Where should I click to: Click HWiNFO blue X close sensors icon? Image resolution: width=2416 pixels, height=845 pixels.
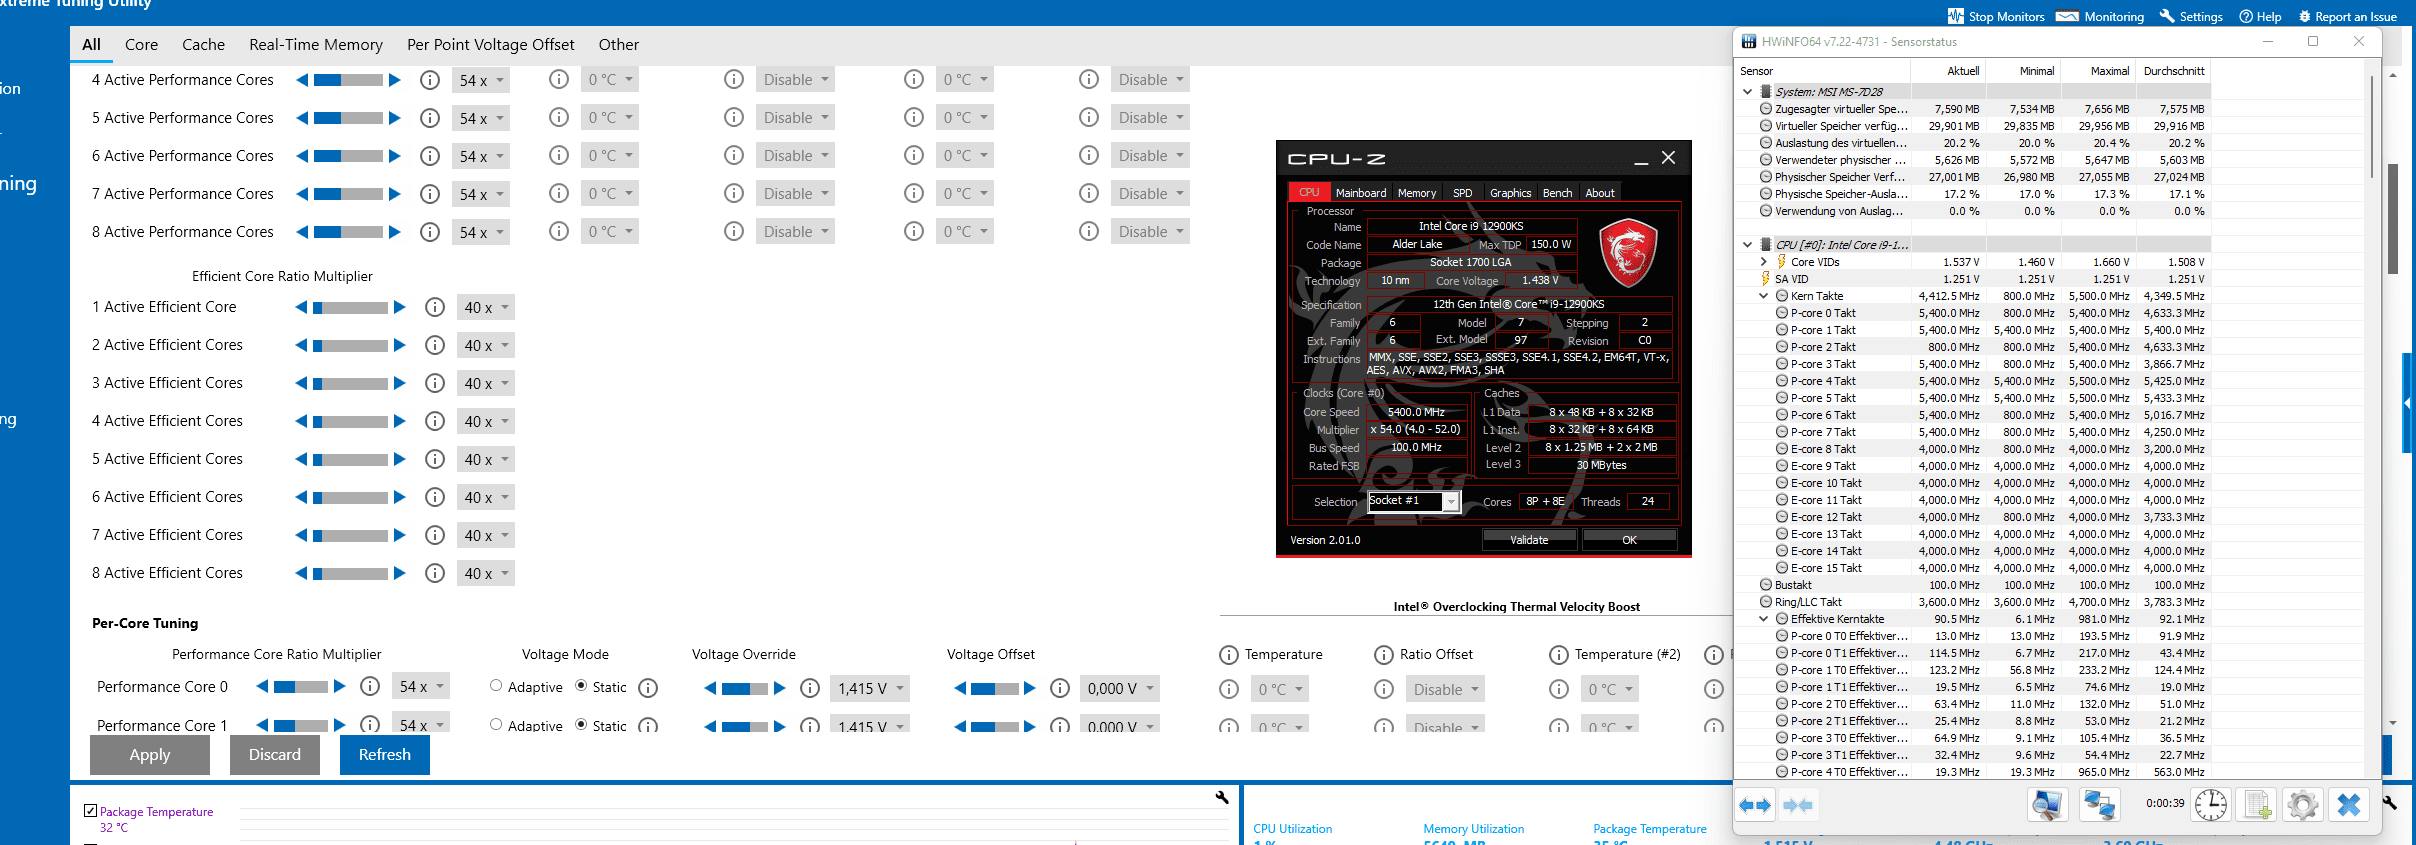(2349, 805)
